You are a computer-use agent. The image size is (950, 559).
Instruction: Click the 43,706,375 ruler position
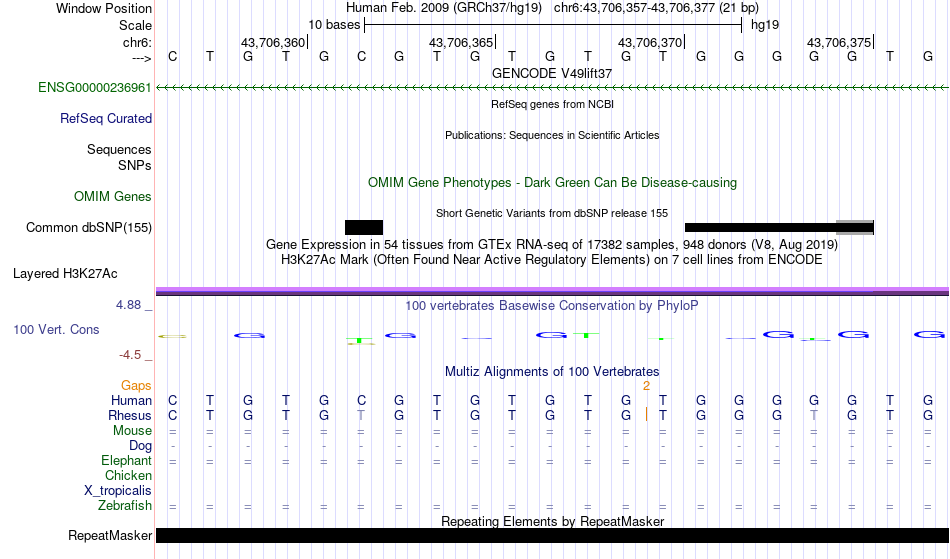tap(839, 42)
